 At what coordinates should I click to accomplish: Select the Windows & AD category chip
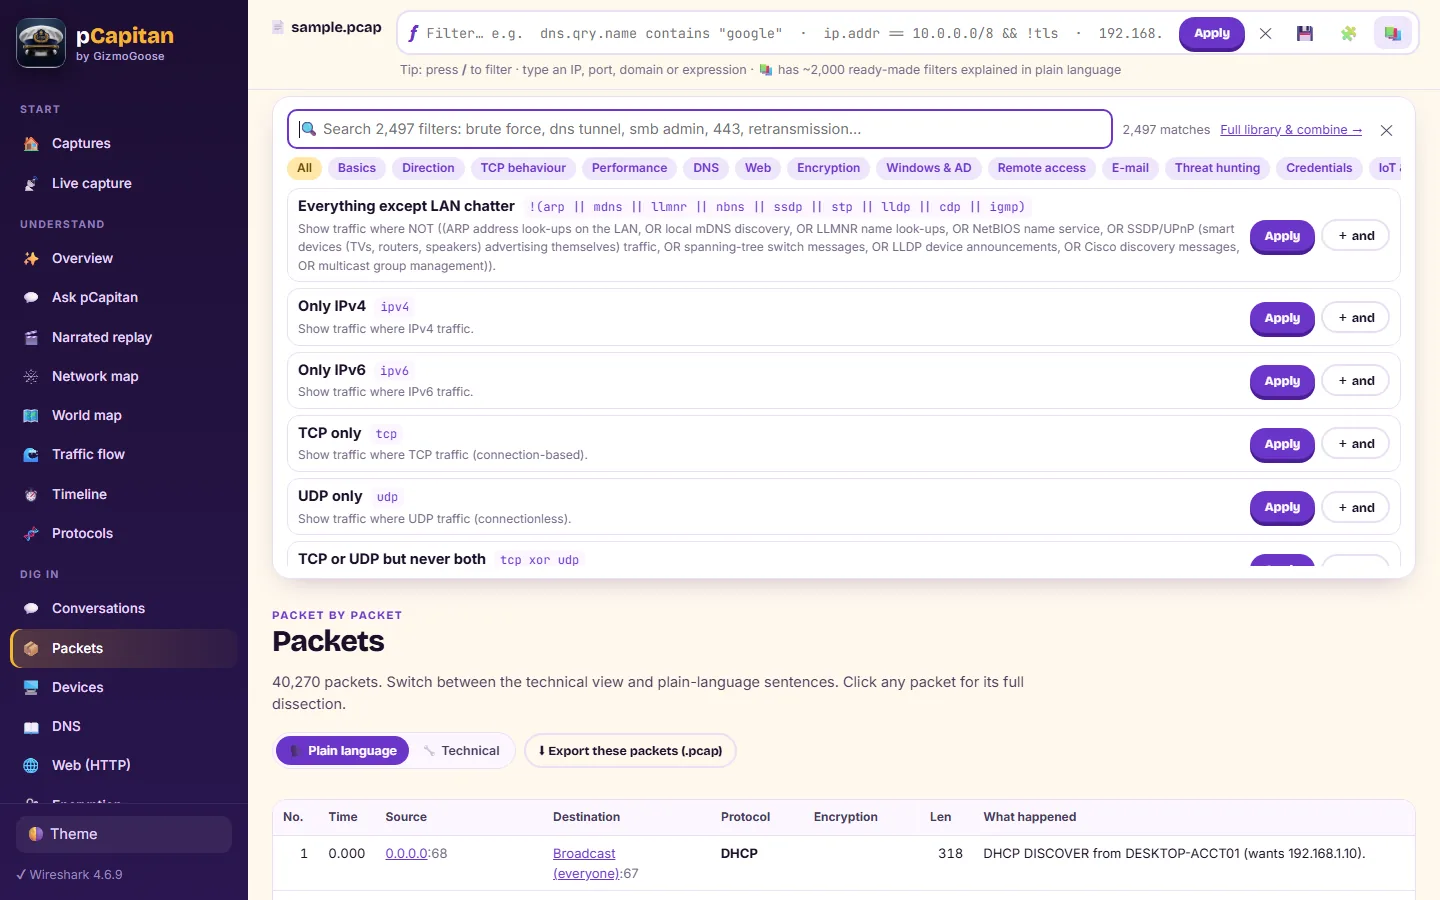[x=929, y=168]
